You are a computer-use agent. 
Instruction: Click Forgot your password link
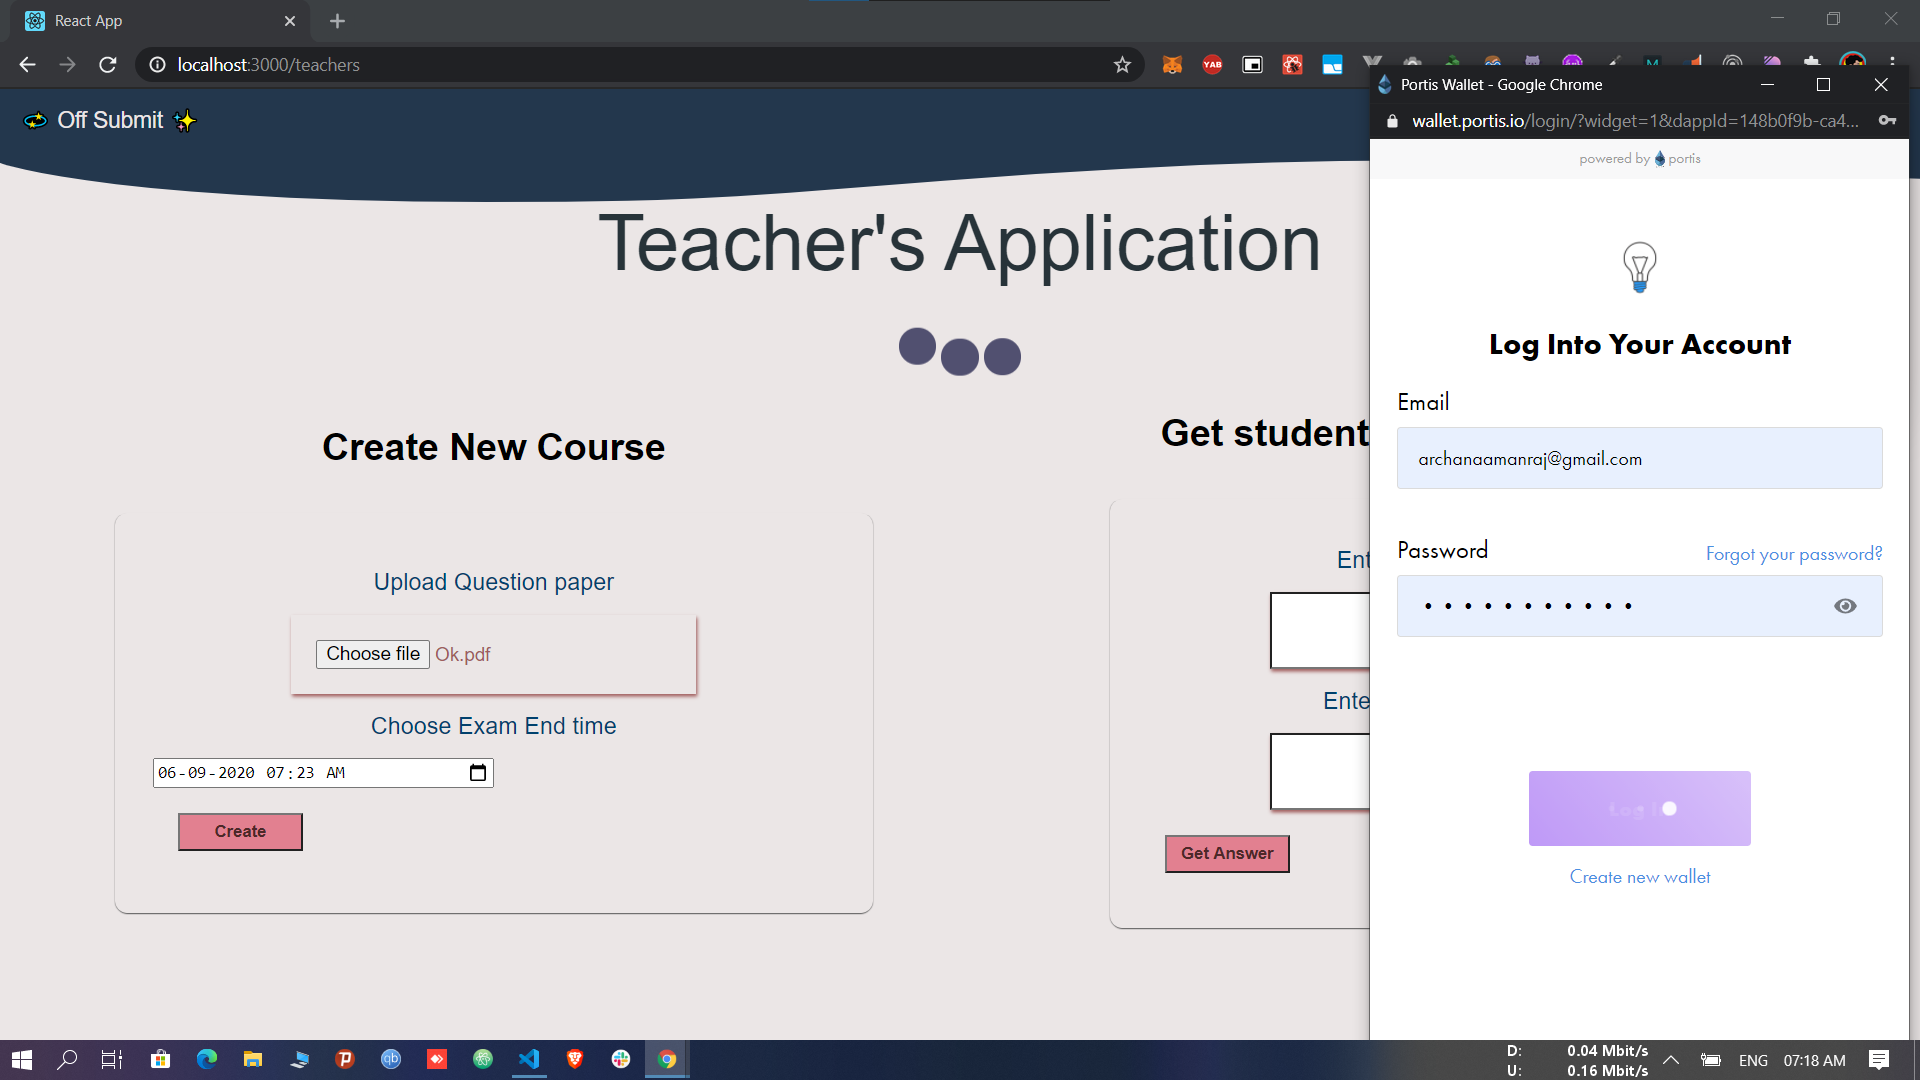click(1793, 554)
